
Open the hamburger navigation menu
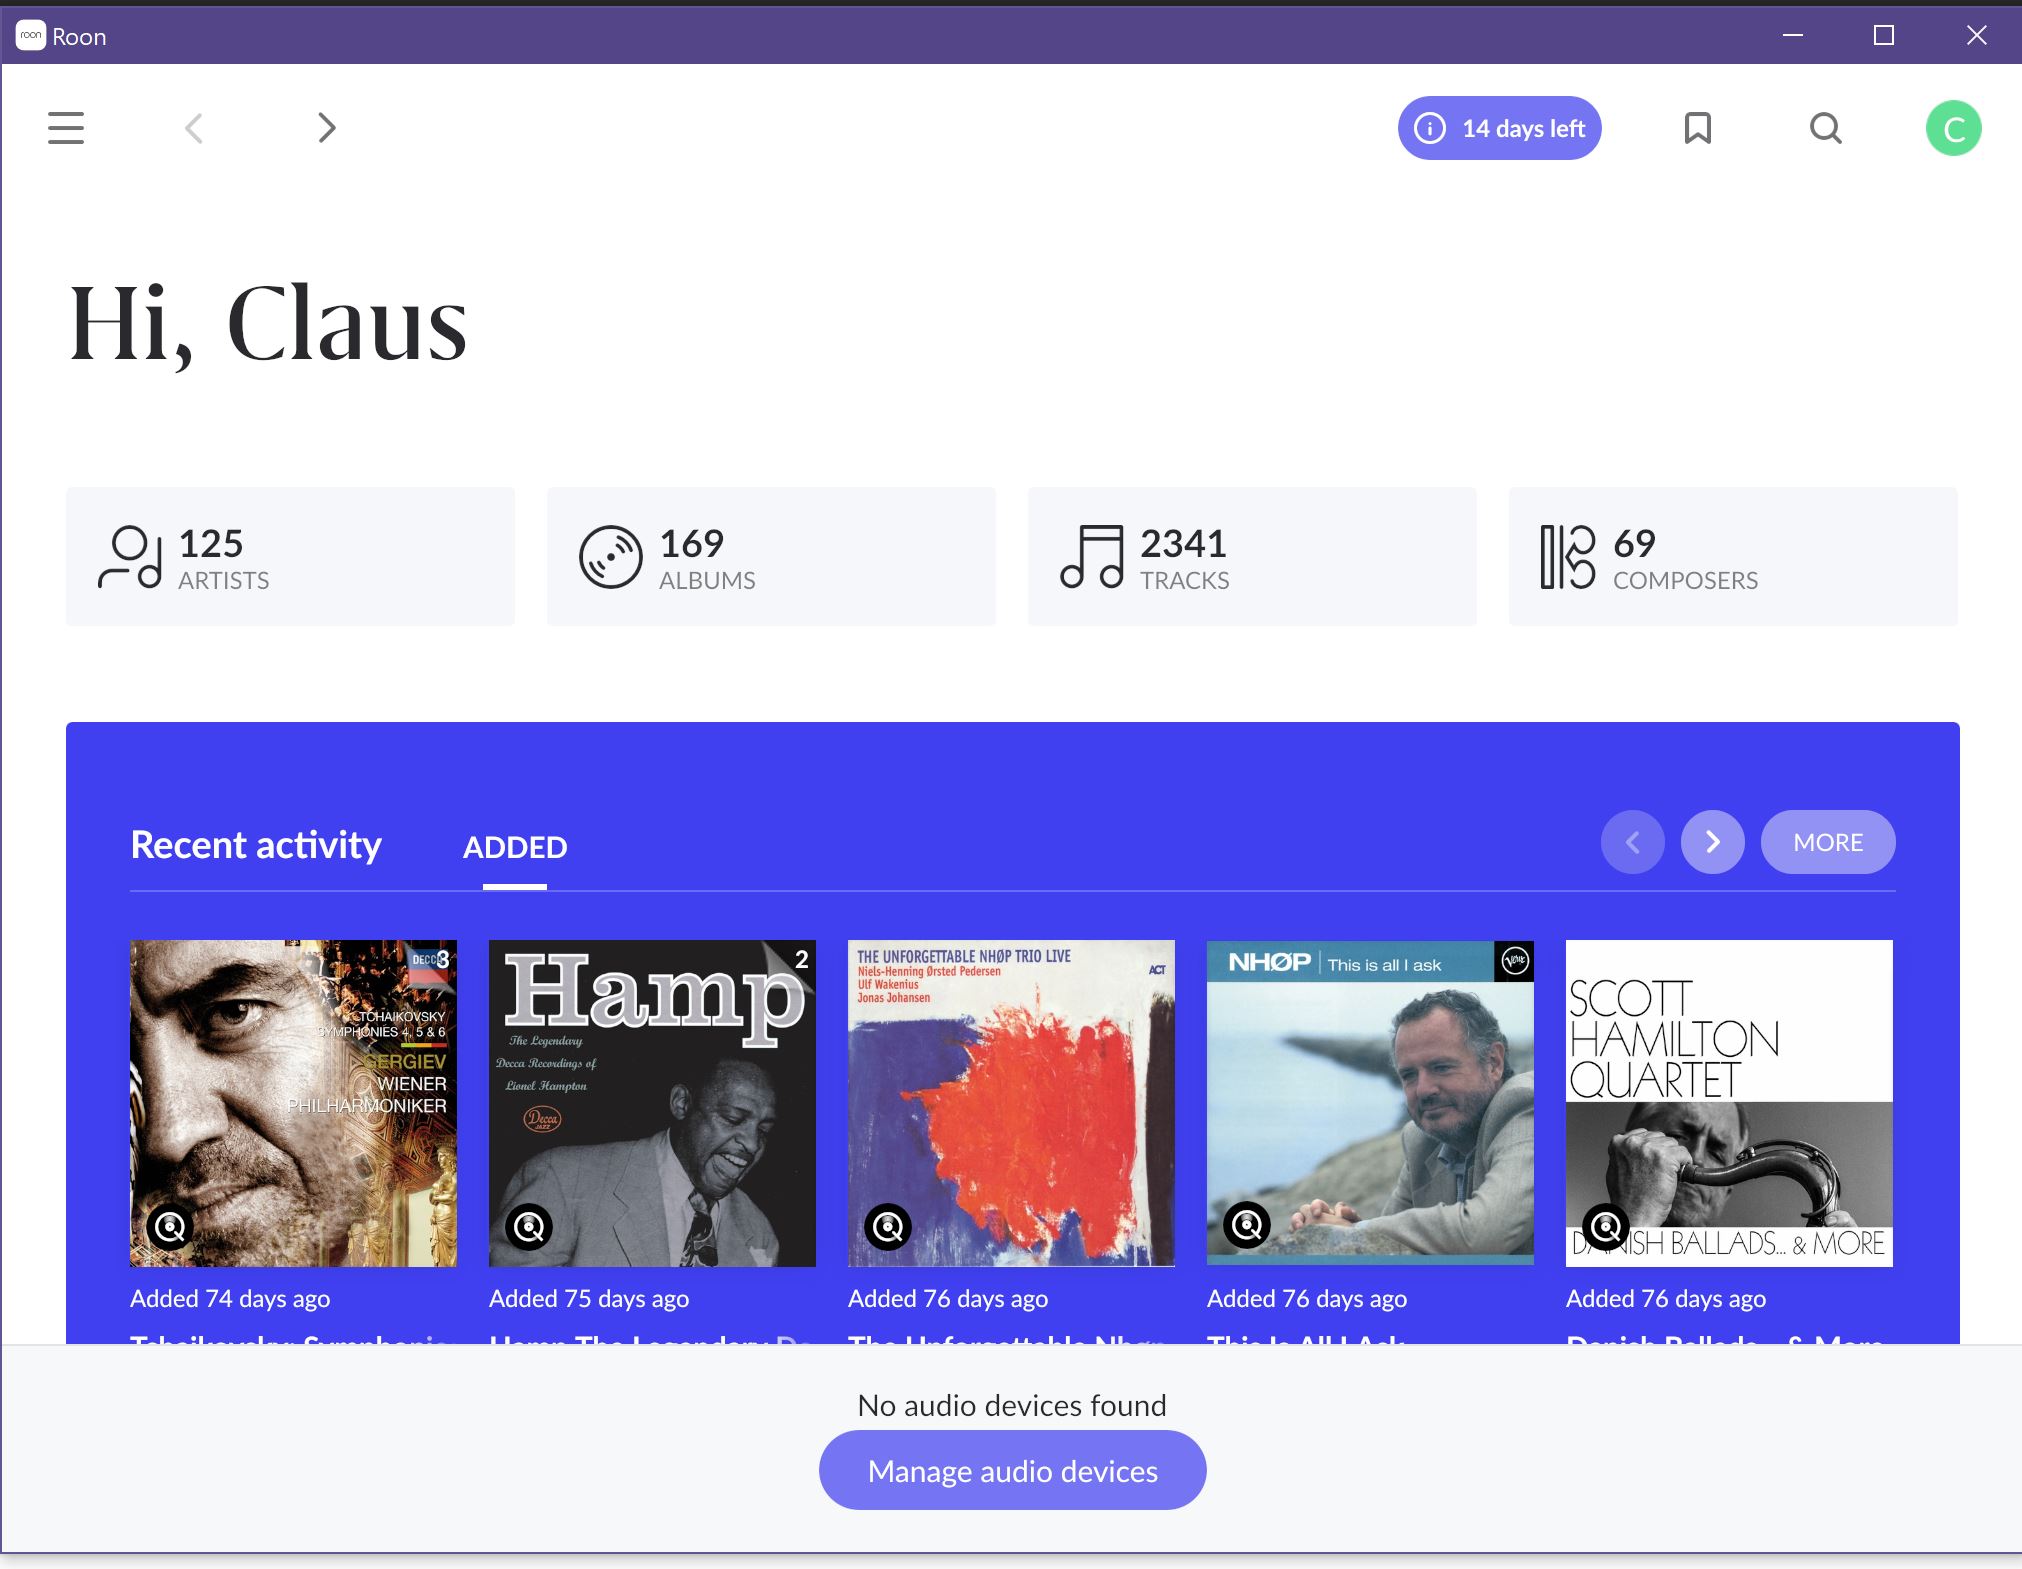[x=66, y=128]
